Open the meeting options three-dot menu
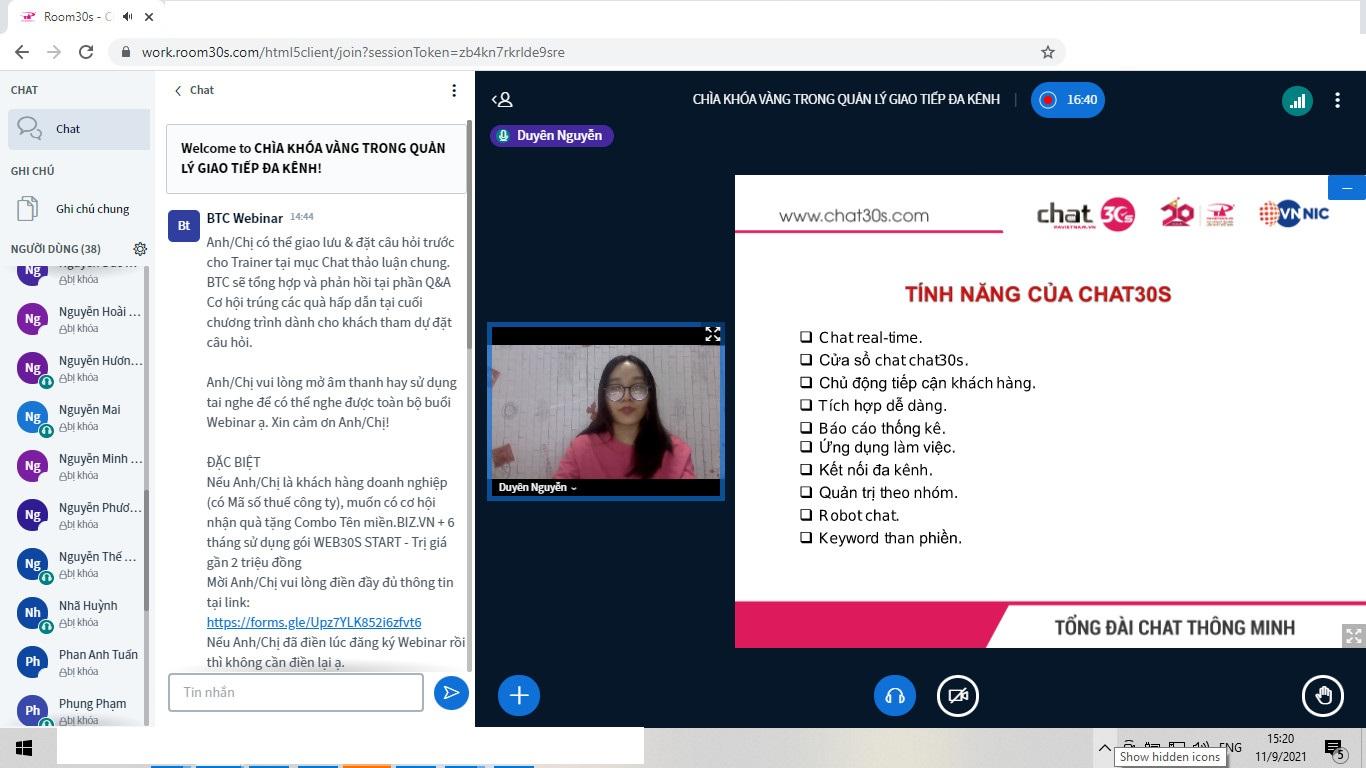 pyautogui.click(x=1337, y=100)
